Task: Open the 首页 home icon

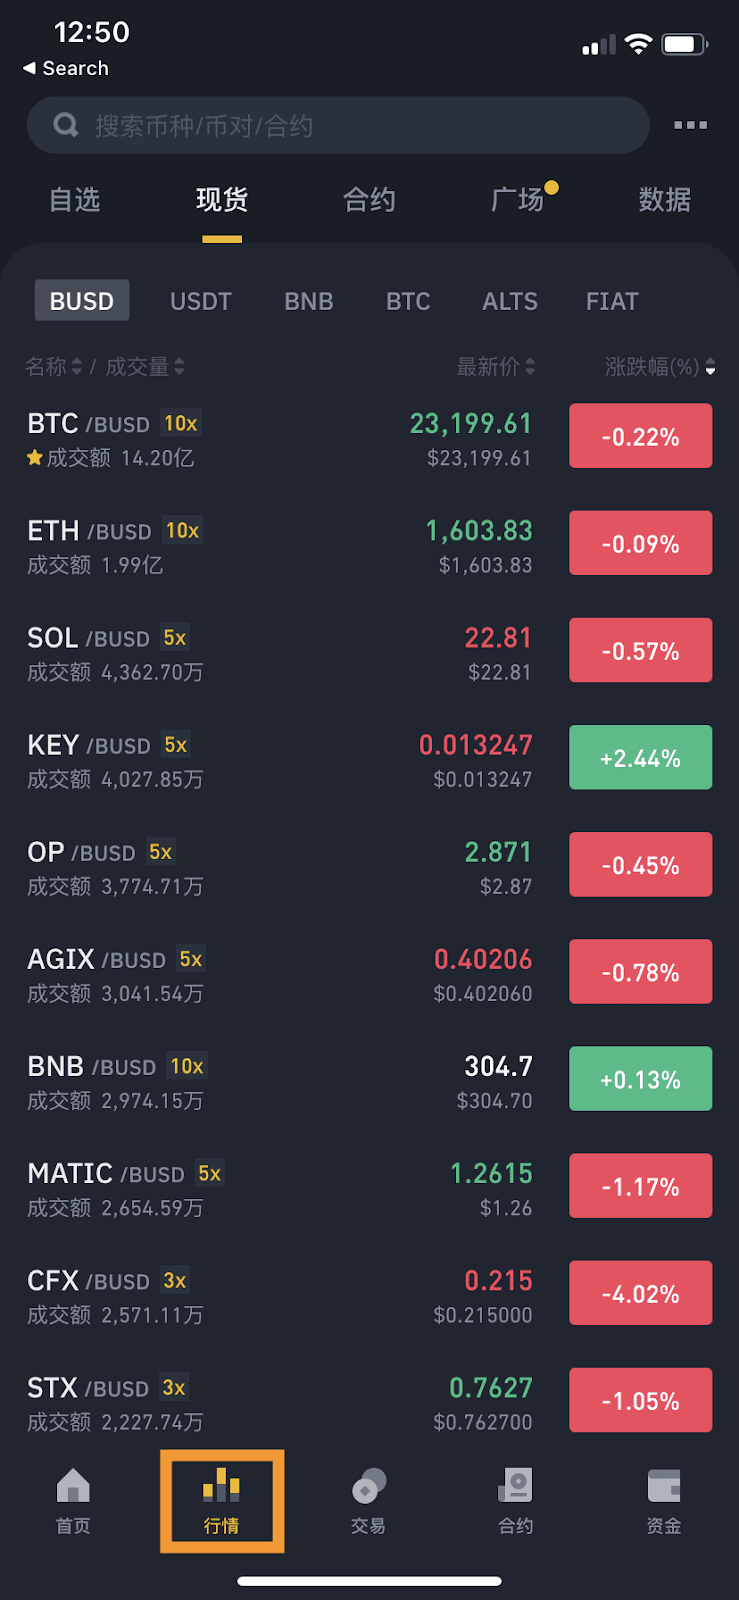Action: pos(73,1487)
